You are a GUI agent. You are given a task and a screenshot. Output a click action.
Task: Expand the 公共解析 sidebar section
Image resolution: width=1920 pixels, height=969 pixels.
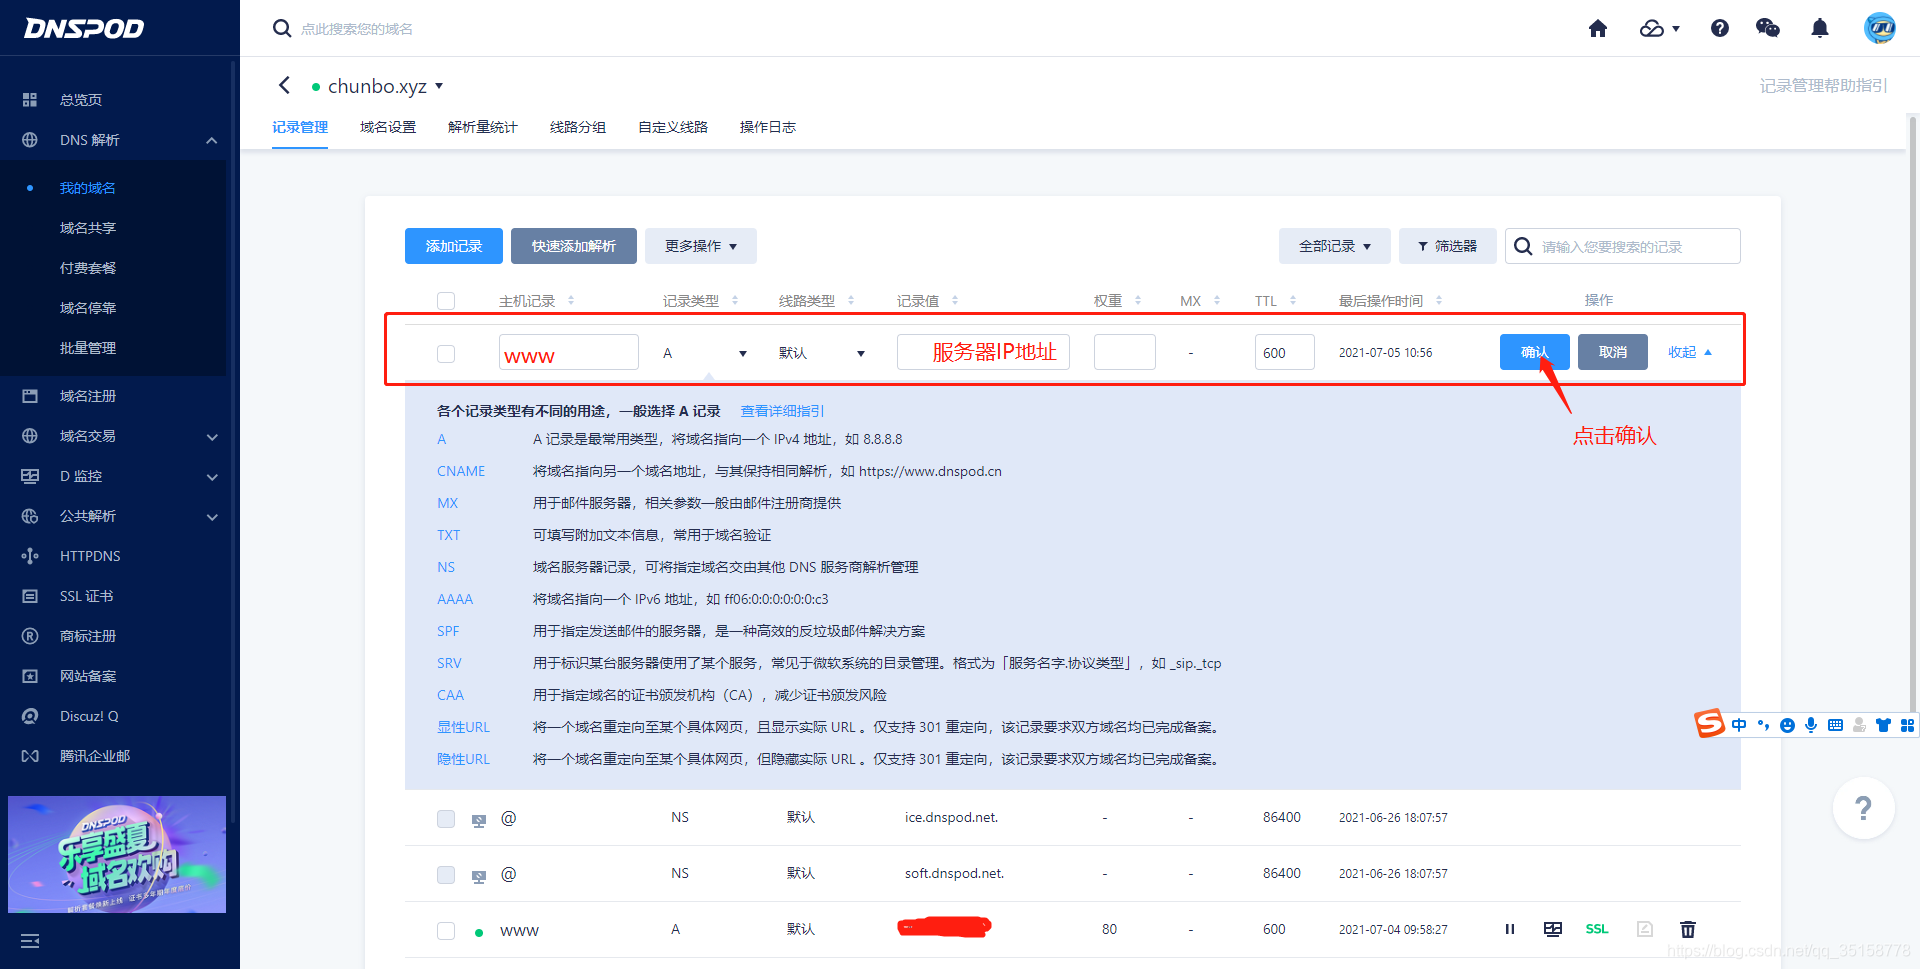tap(211, 517)
